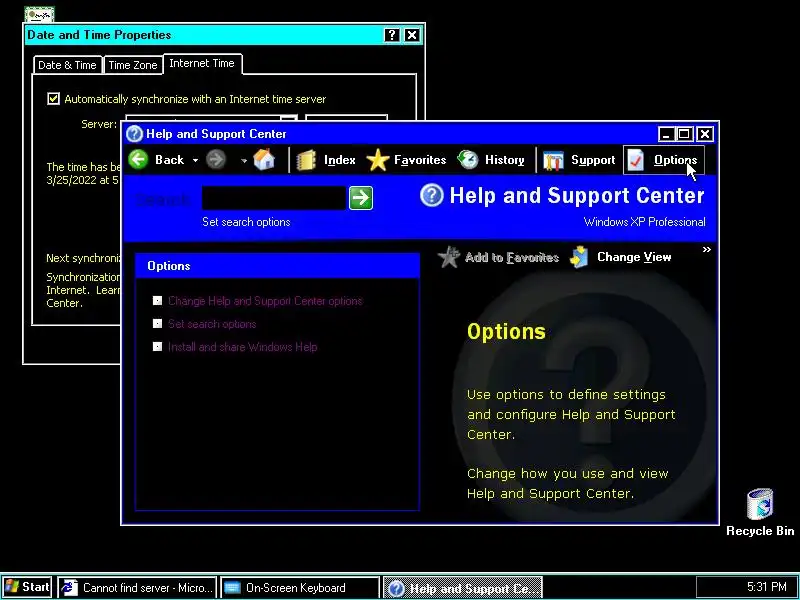The width and height of the screenshot is (800, 600).
Task: Switch to the Date & Time tab
Action: pos(67,65)
